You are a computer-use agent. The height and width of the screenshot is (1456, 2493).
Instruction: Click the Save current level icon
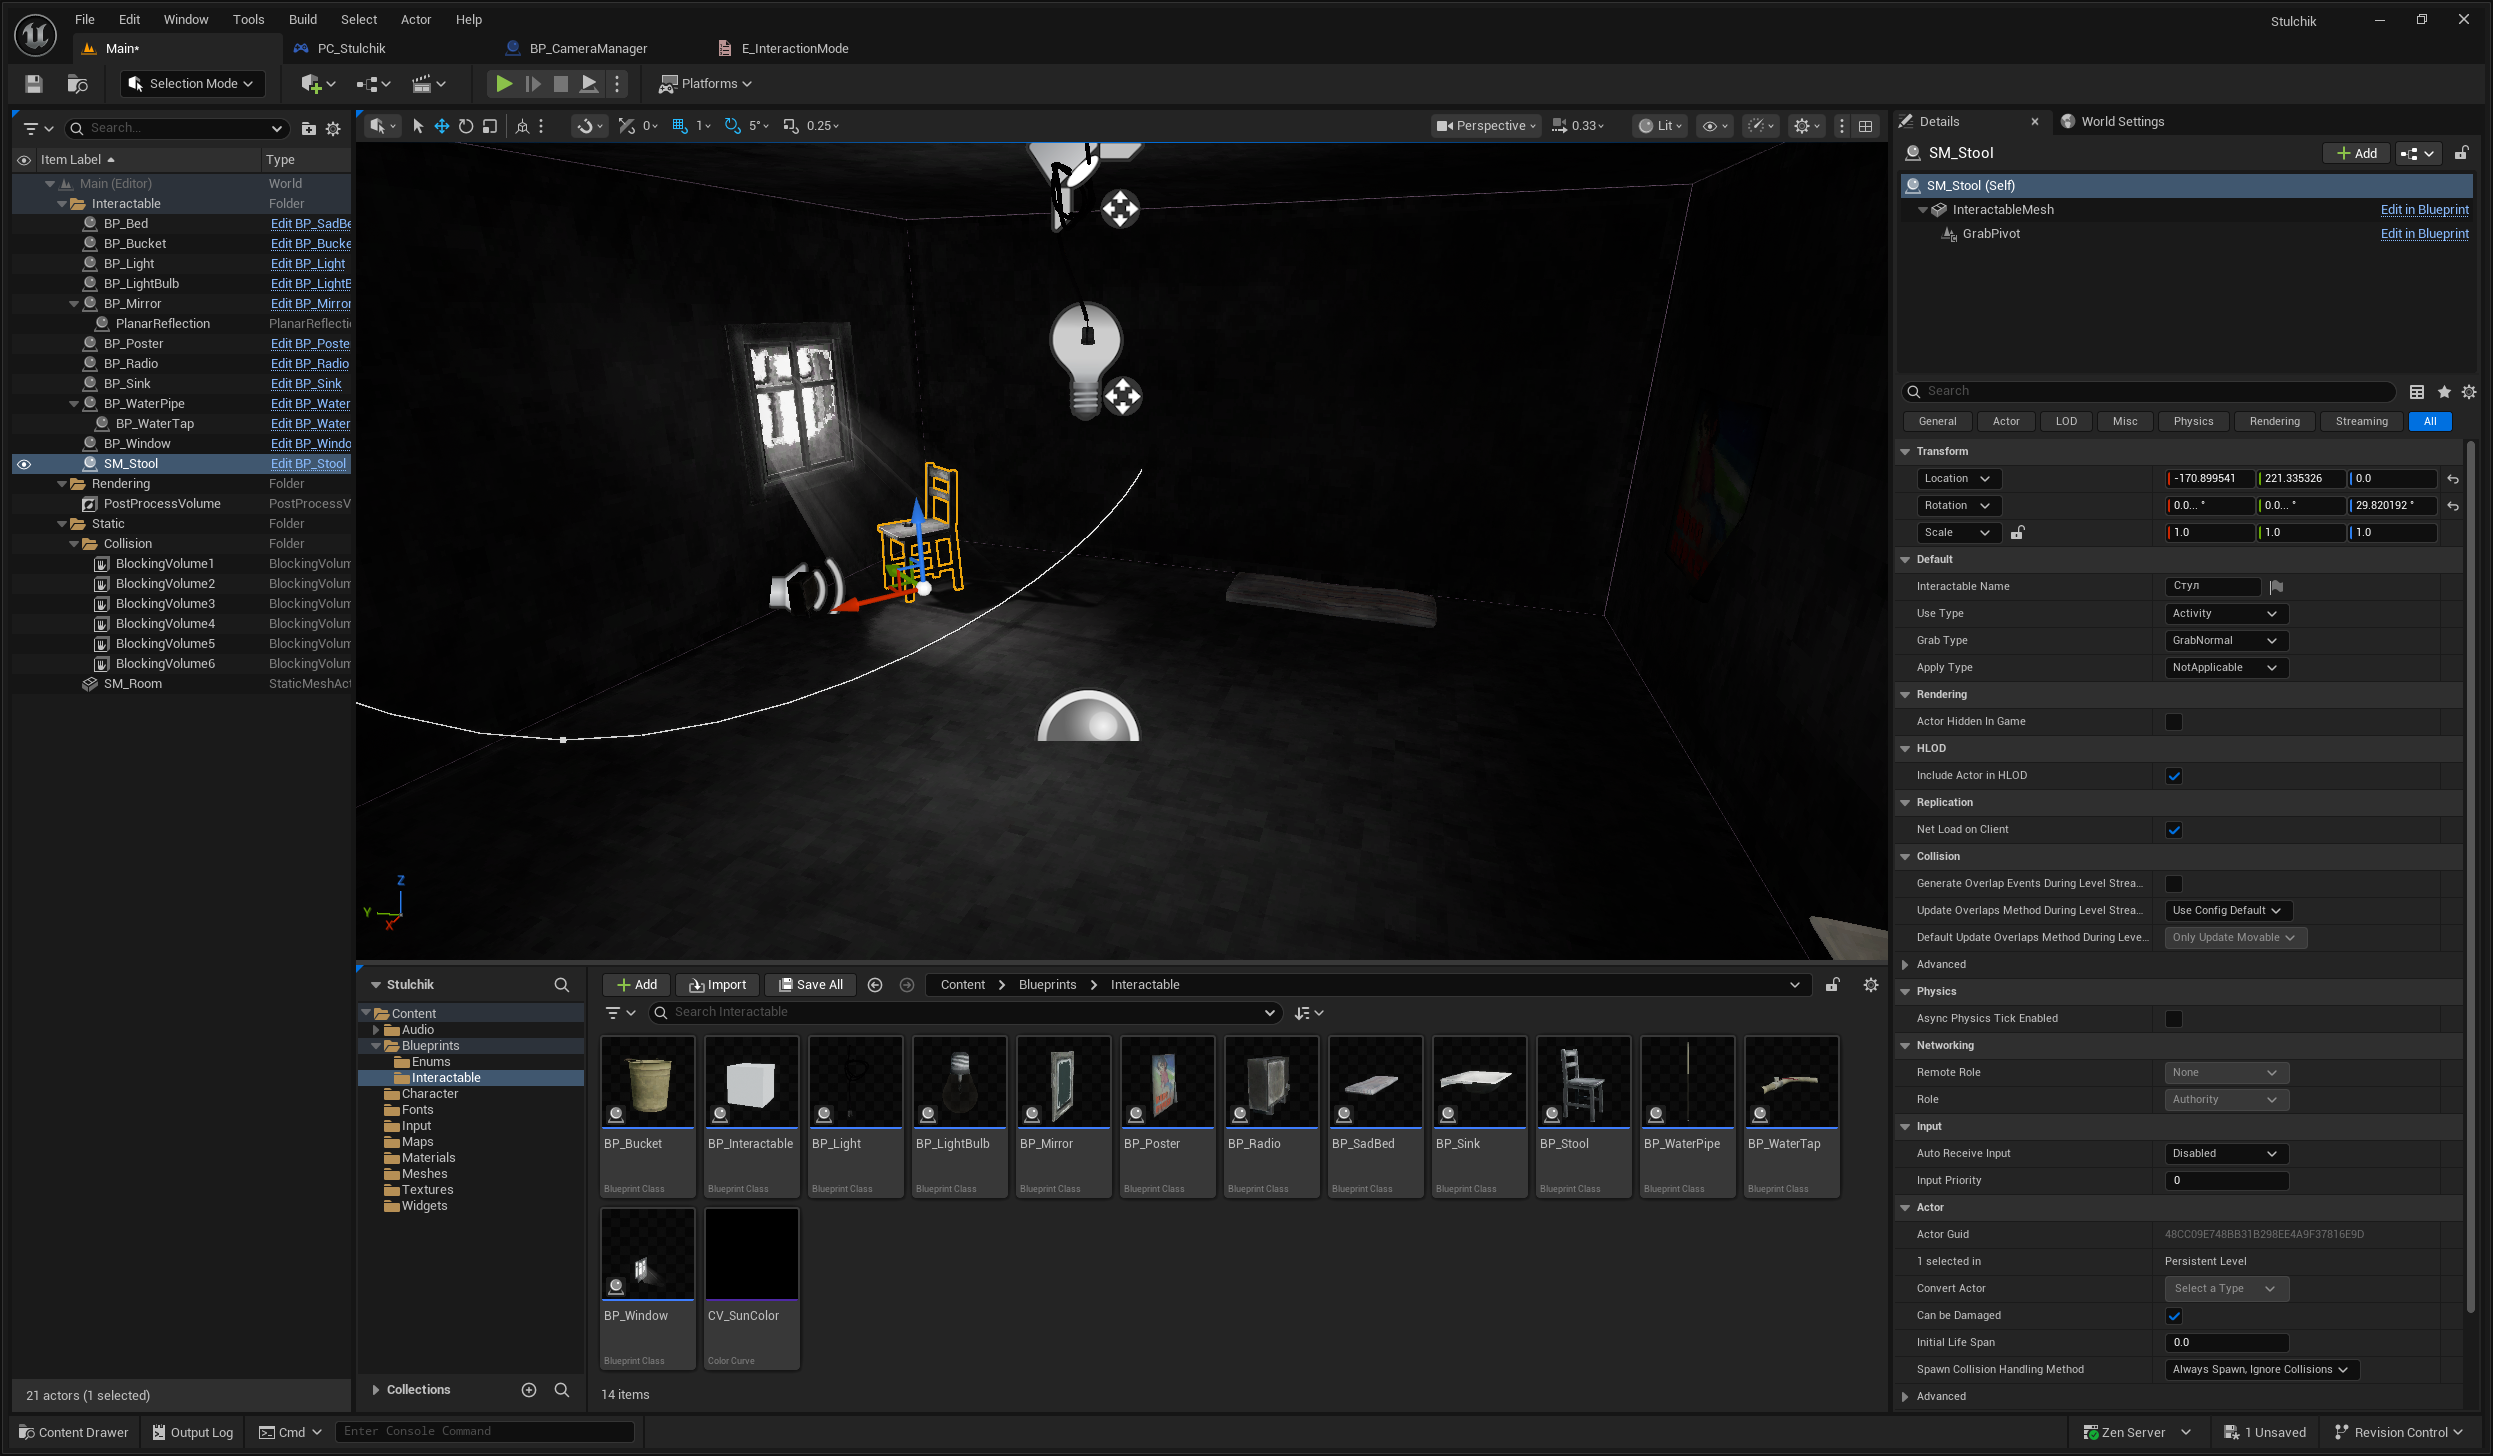point(34,84)
